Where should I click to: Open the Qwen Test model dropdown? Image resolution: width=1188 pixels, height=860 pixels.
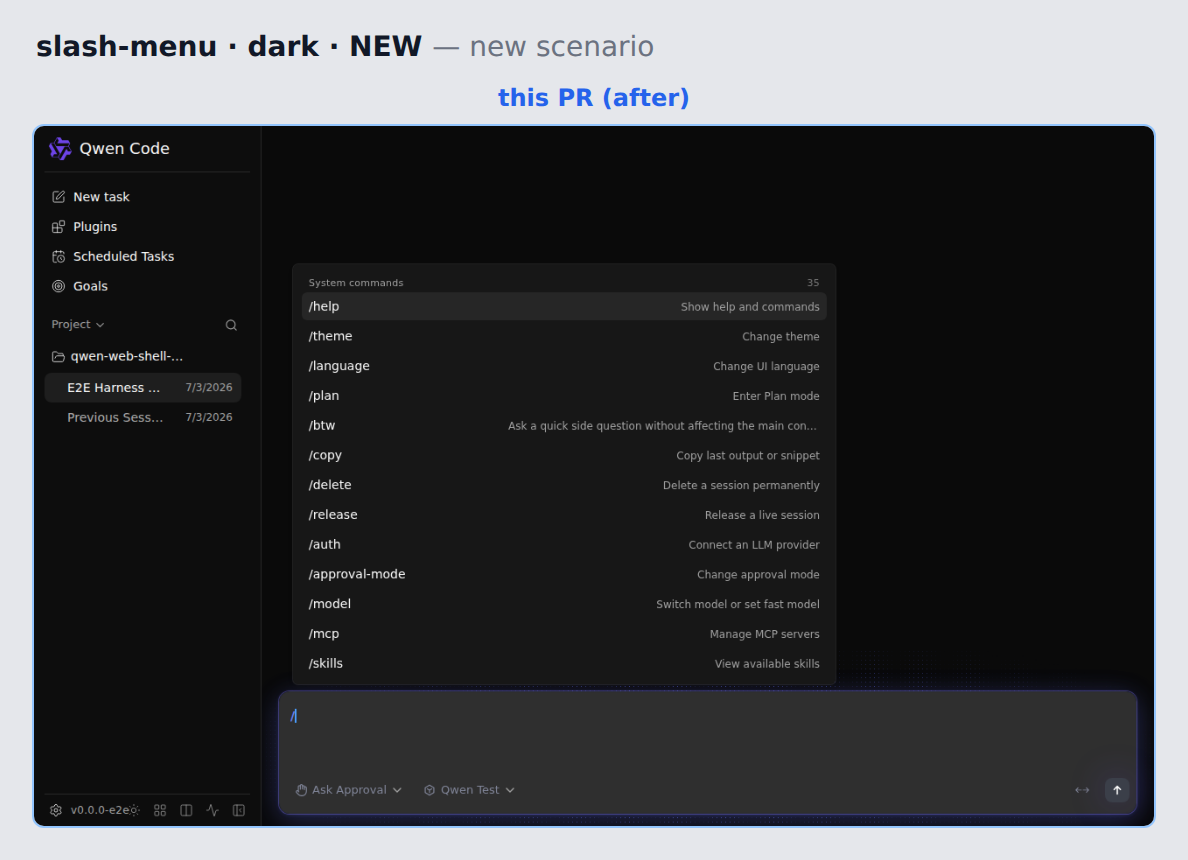[469, 790]
